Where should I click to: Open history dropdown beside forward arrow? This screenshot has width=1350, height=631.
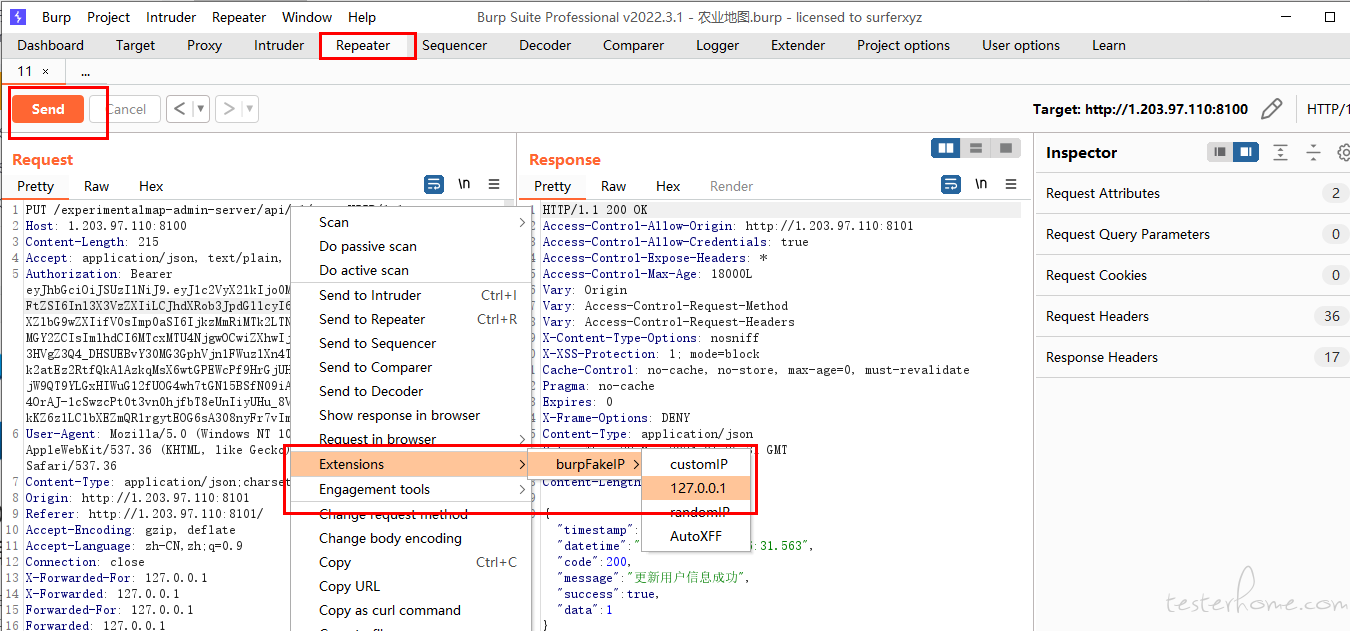(x=250, y=109)
